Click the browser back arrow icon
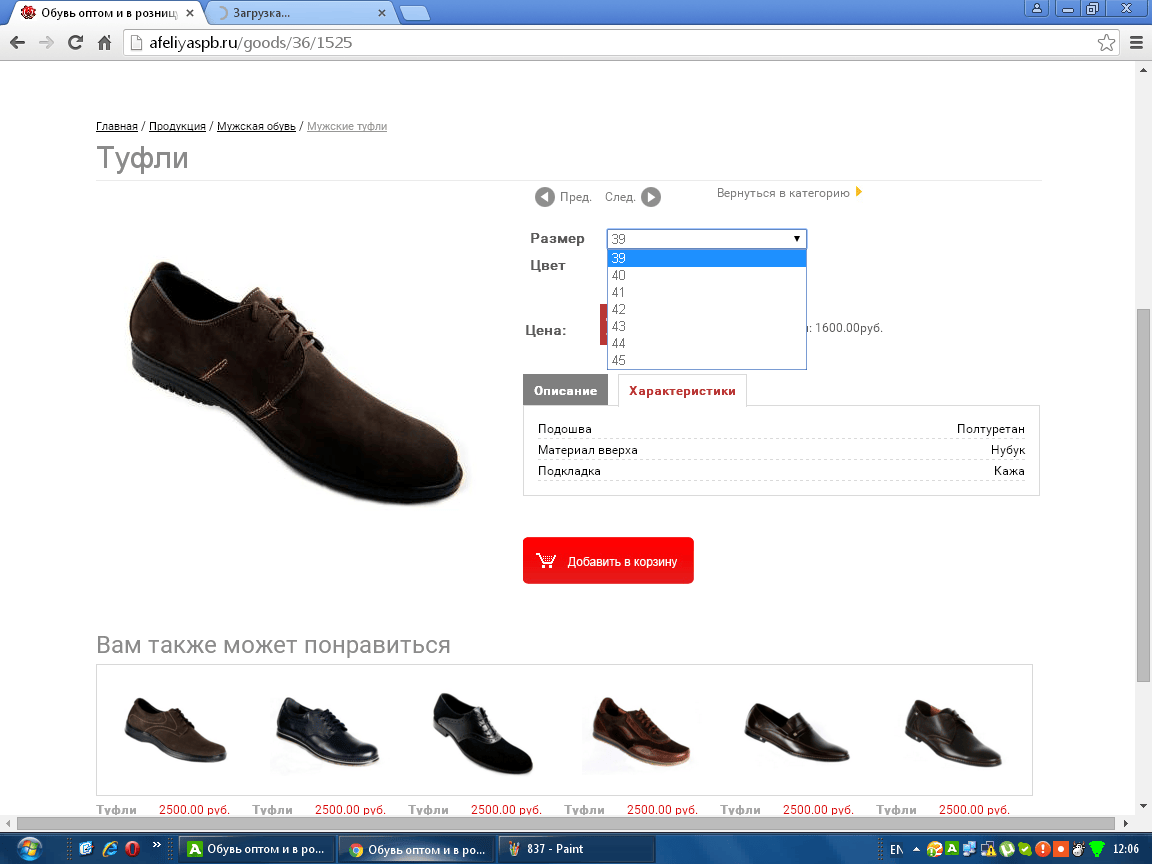1152x864 pixels. click(17, 43)
